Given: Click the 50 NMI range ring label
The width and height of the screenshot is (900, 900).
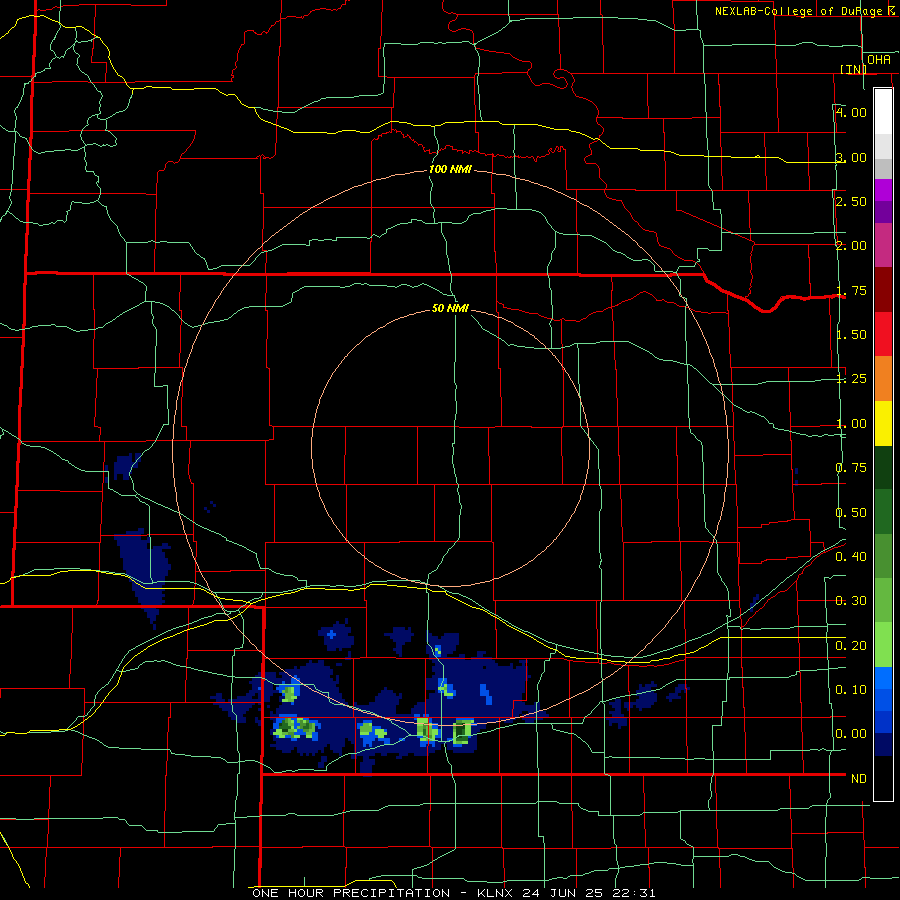Looking at the screenshot, I should 450,308.
